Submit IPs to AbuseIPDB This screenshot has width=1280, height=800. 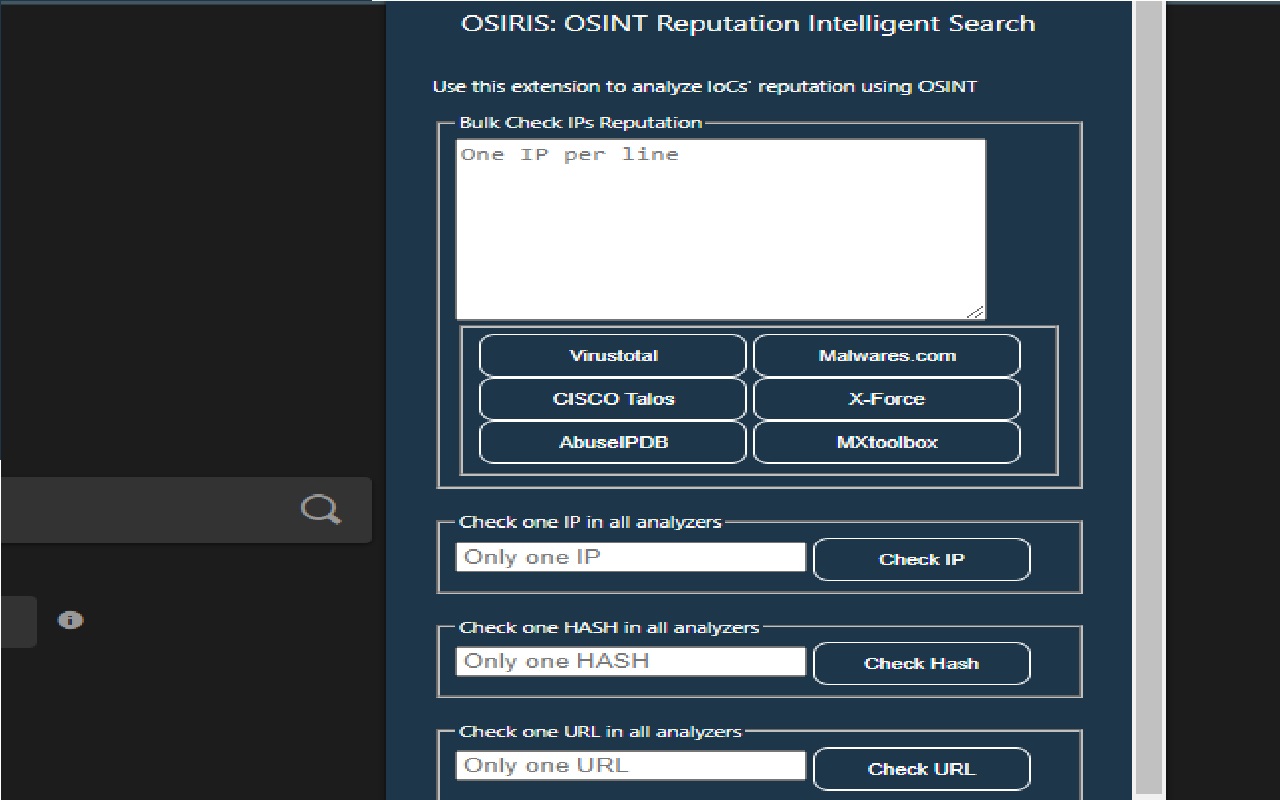click(613, 442)
